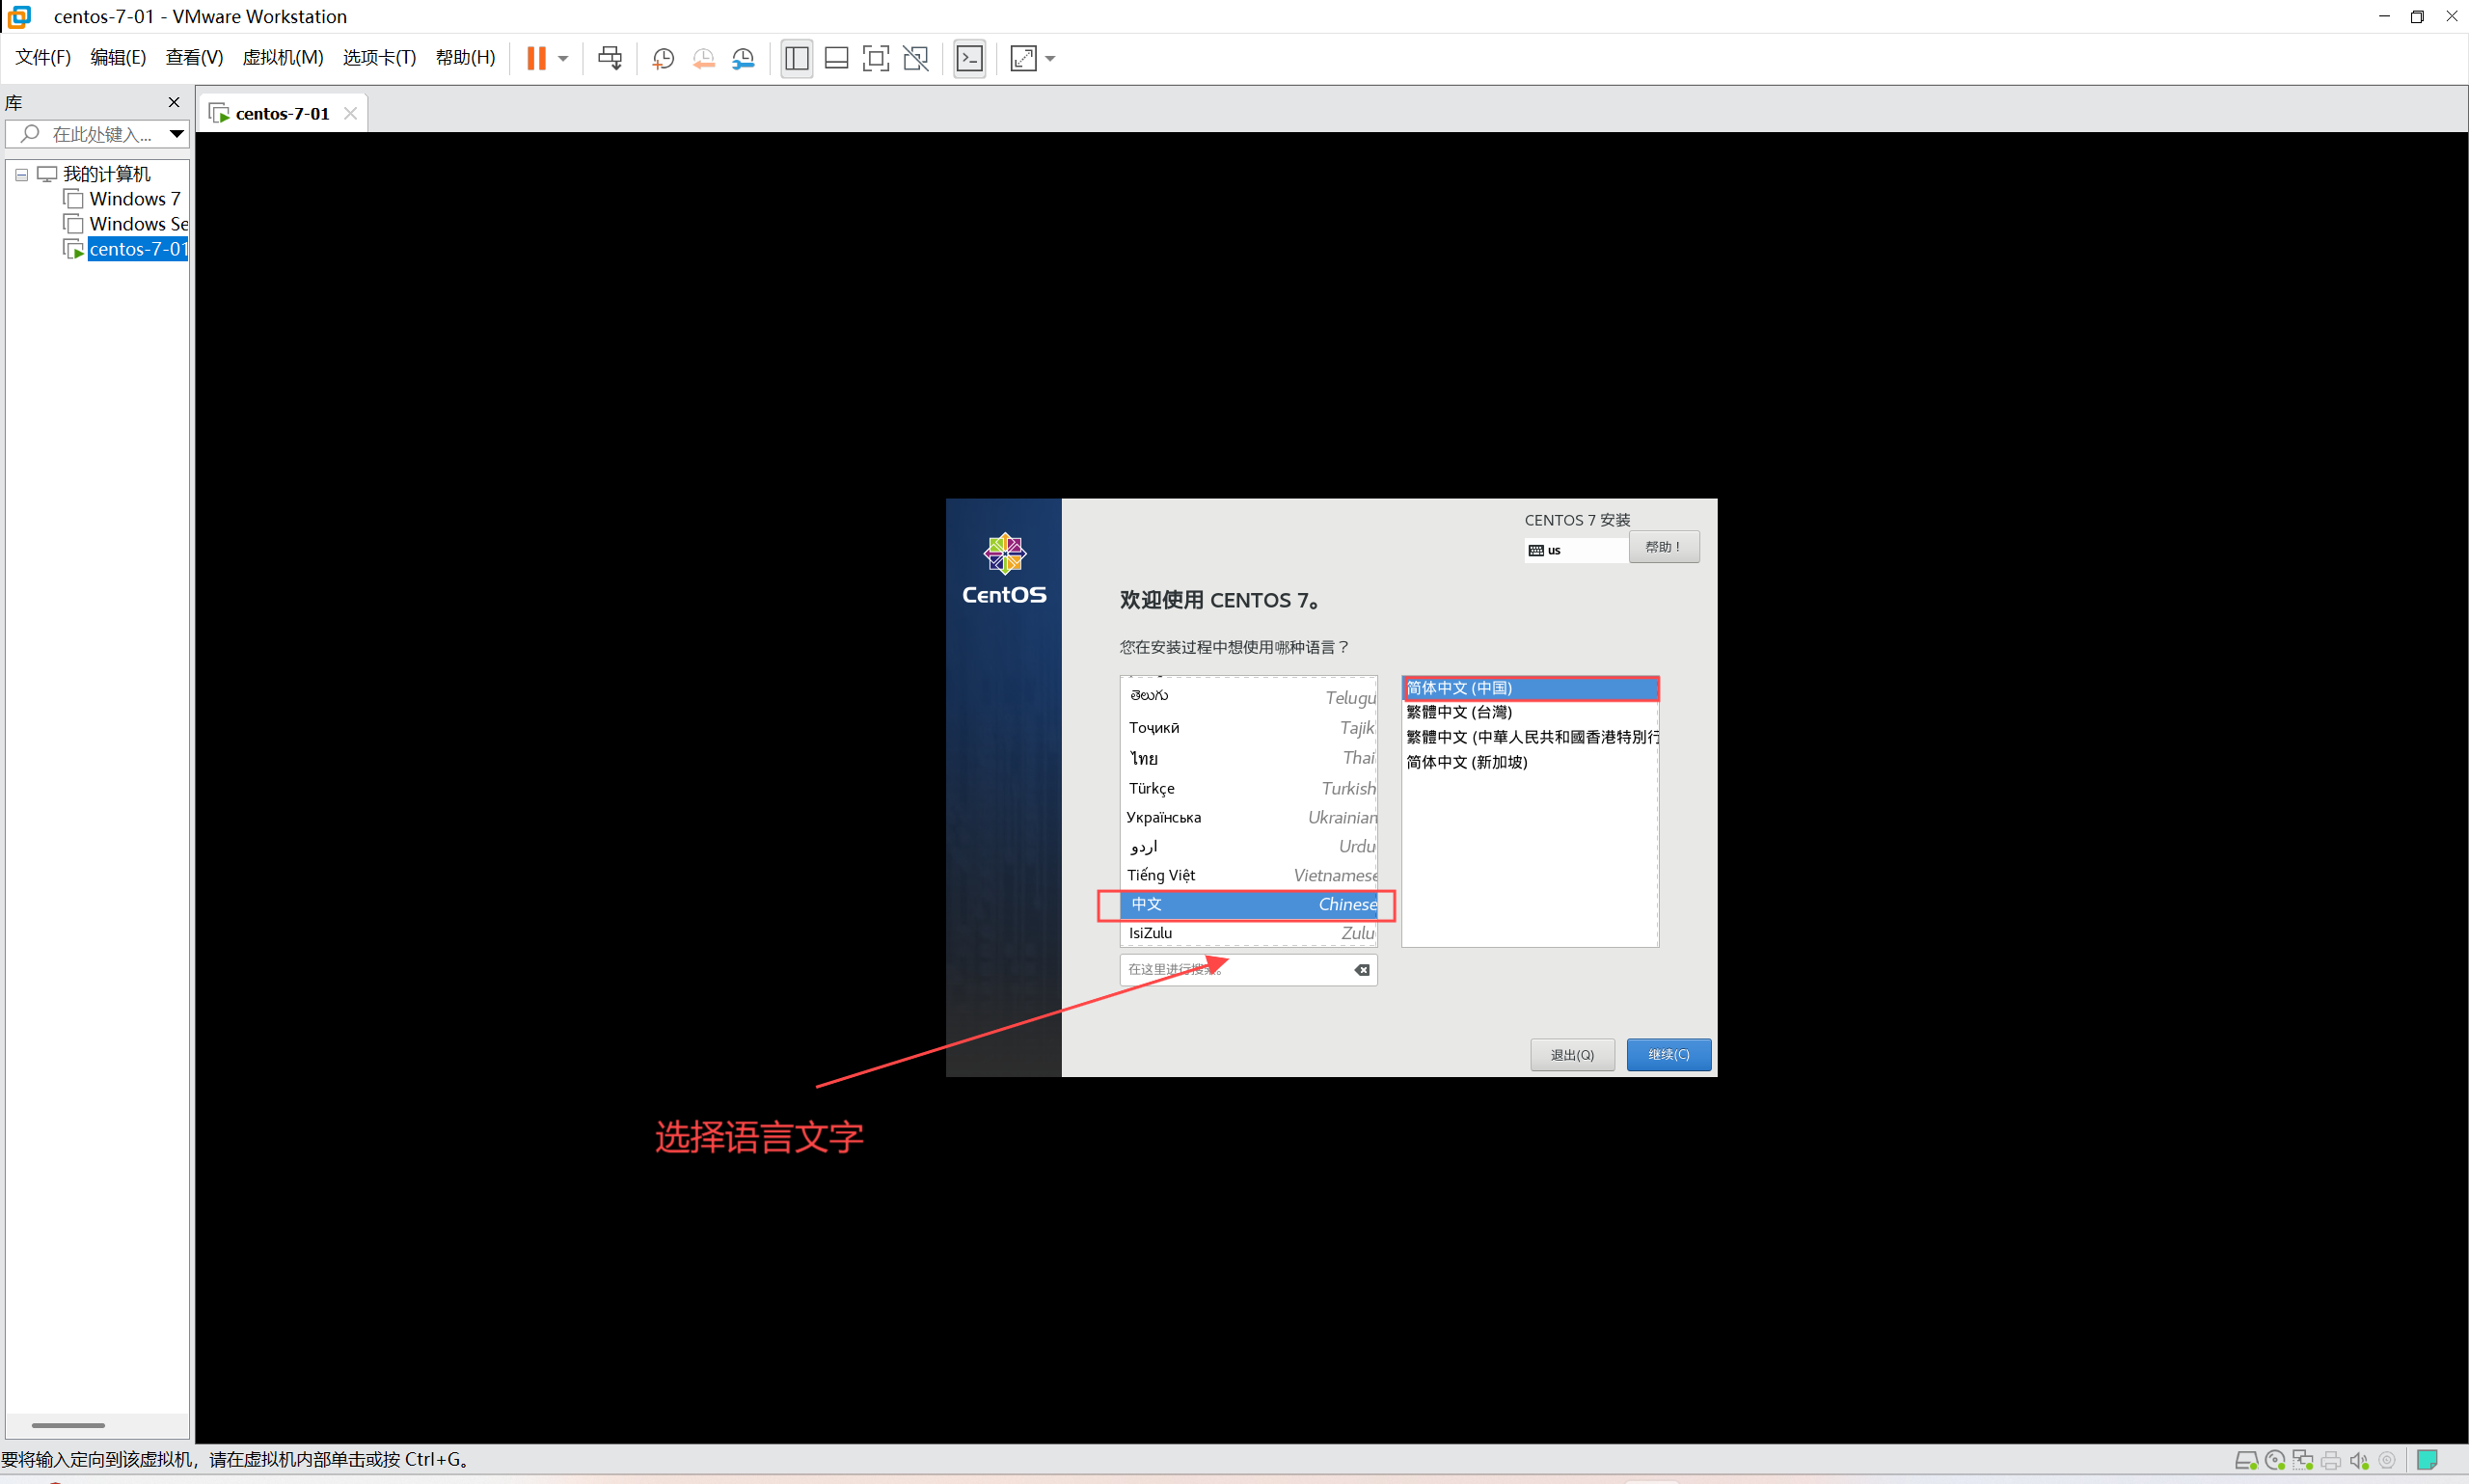Click the Pause virtual machine icon
2469x1484 pixels.
pos(536,58)
